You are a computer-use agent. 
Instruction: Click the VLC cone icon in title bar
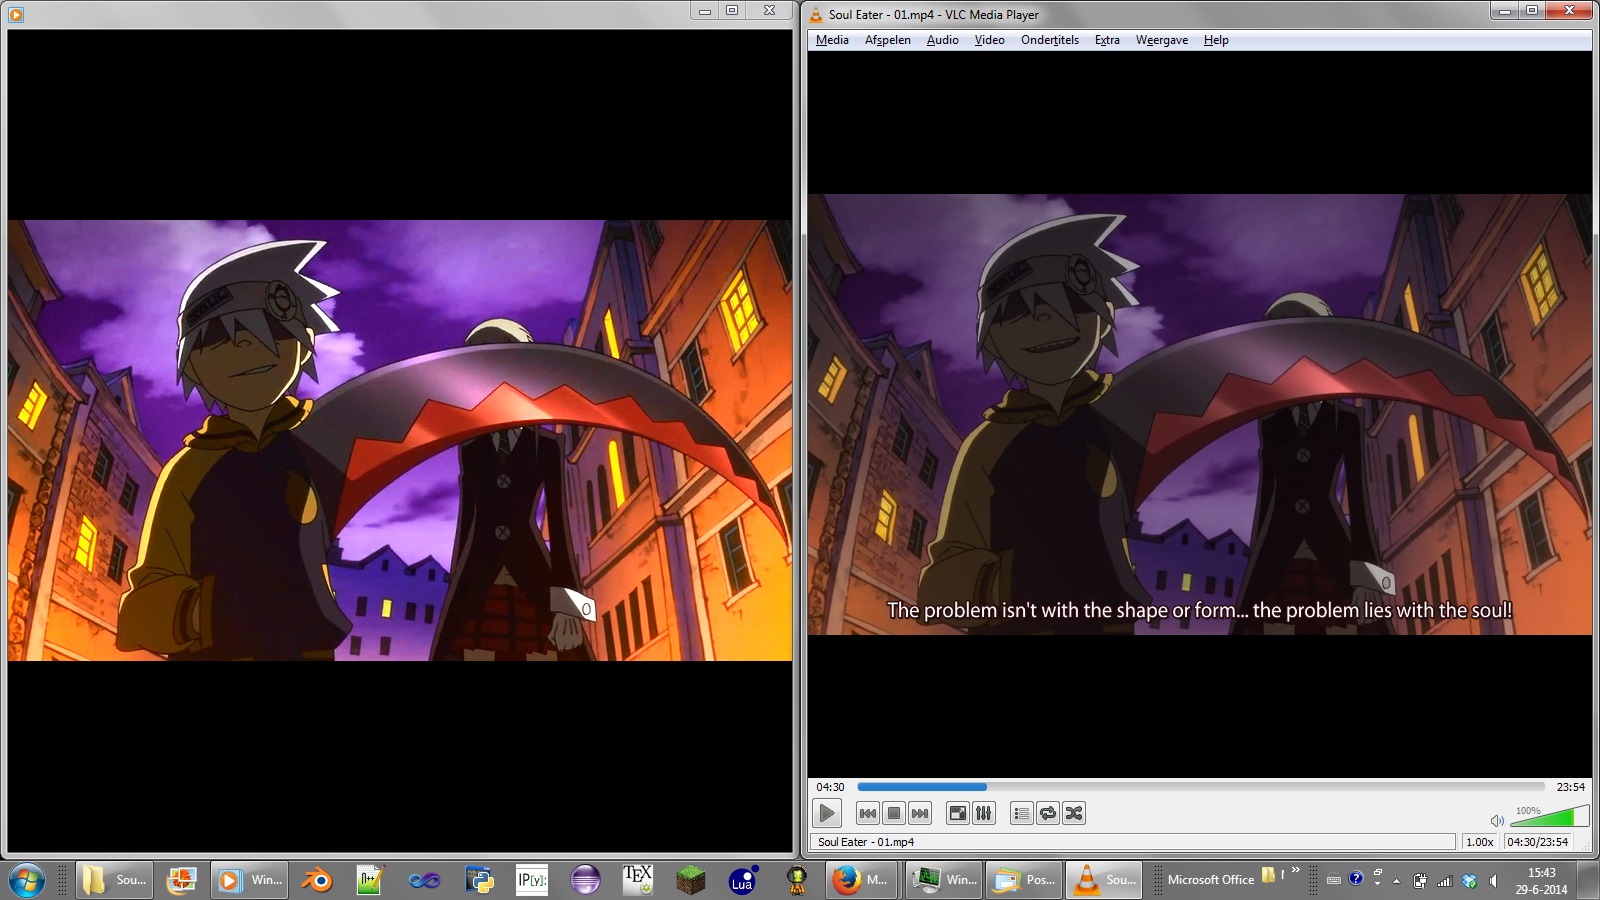click(816, 14)
